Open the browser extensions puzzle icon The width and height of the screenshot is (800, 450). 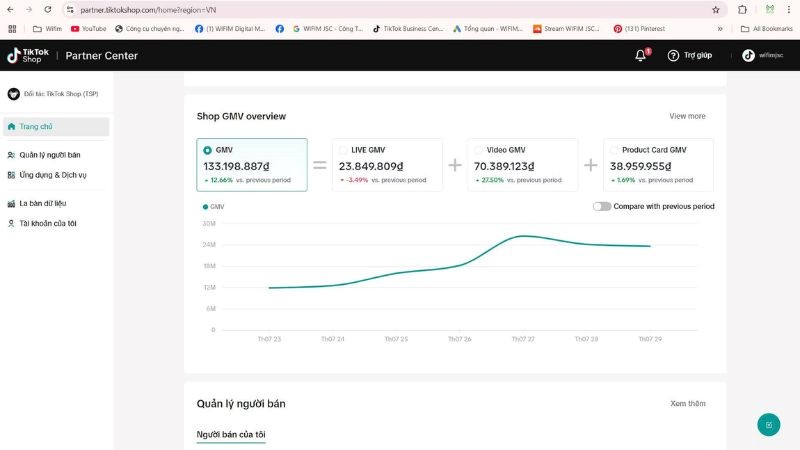[x=742, y=9]
